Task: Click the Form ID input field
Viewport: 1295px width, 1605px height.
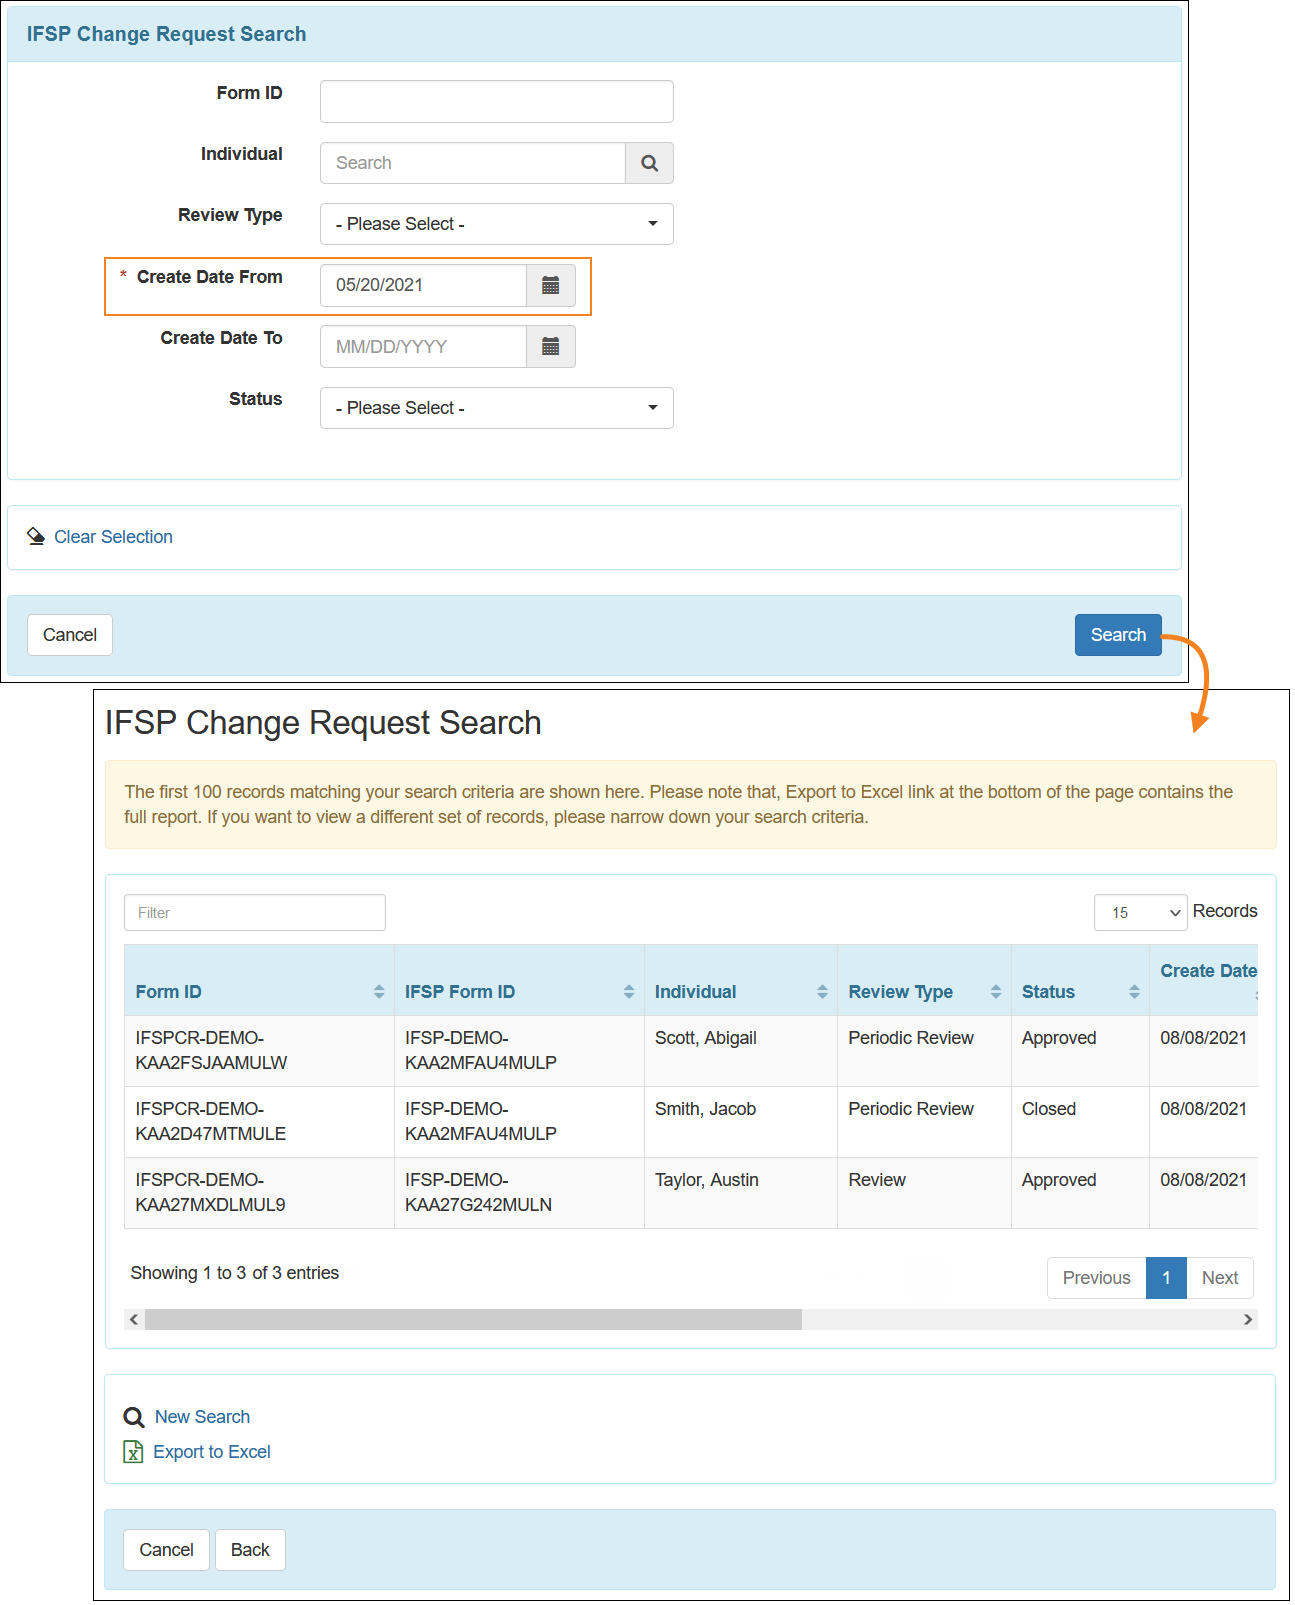Action: pyautogui.click(x=497, y=102)
